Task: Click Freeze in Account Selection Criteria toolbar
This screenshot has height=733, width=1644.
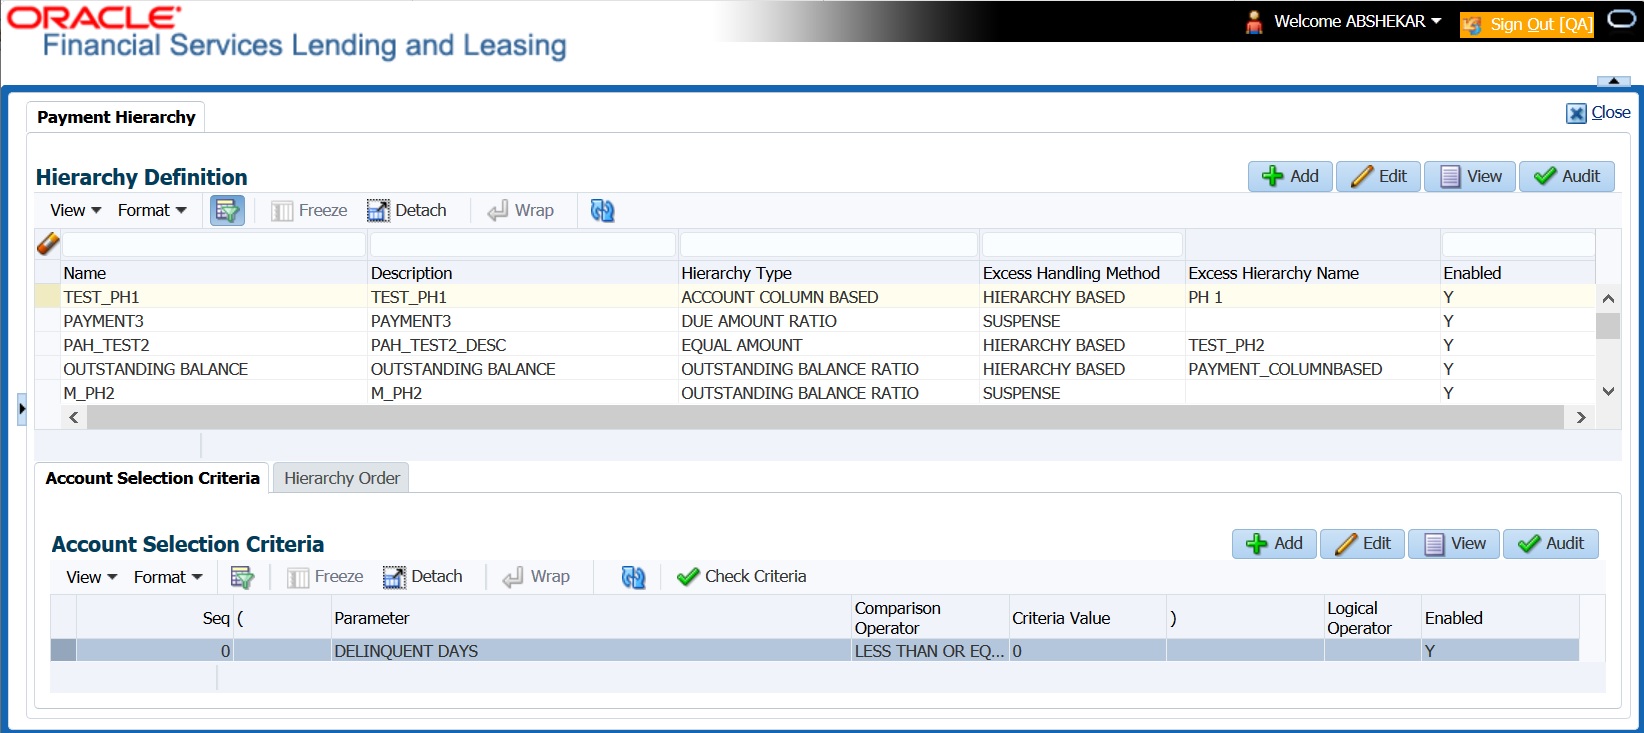Action: 326,577
